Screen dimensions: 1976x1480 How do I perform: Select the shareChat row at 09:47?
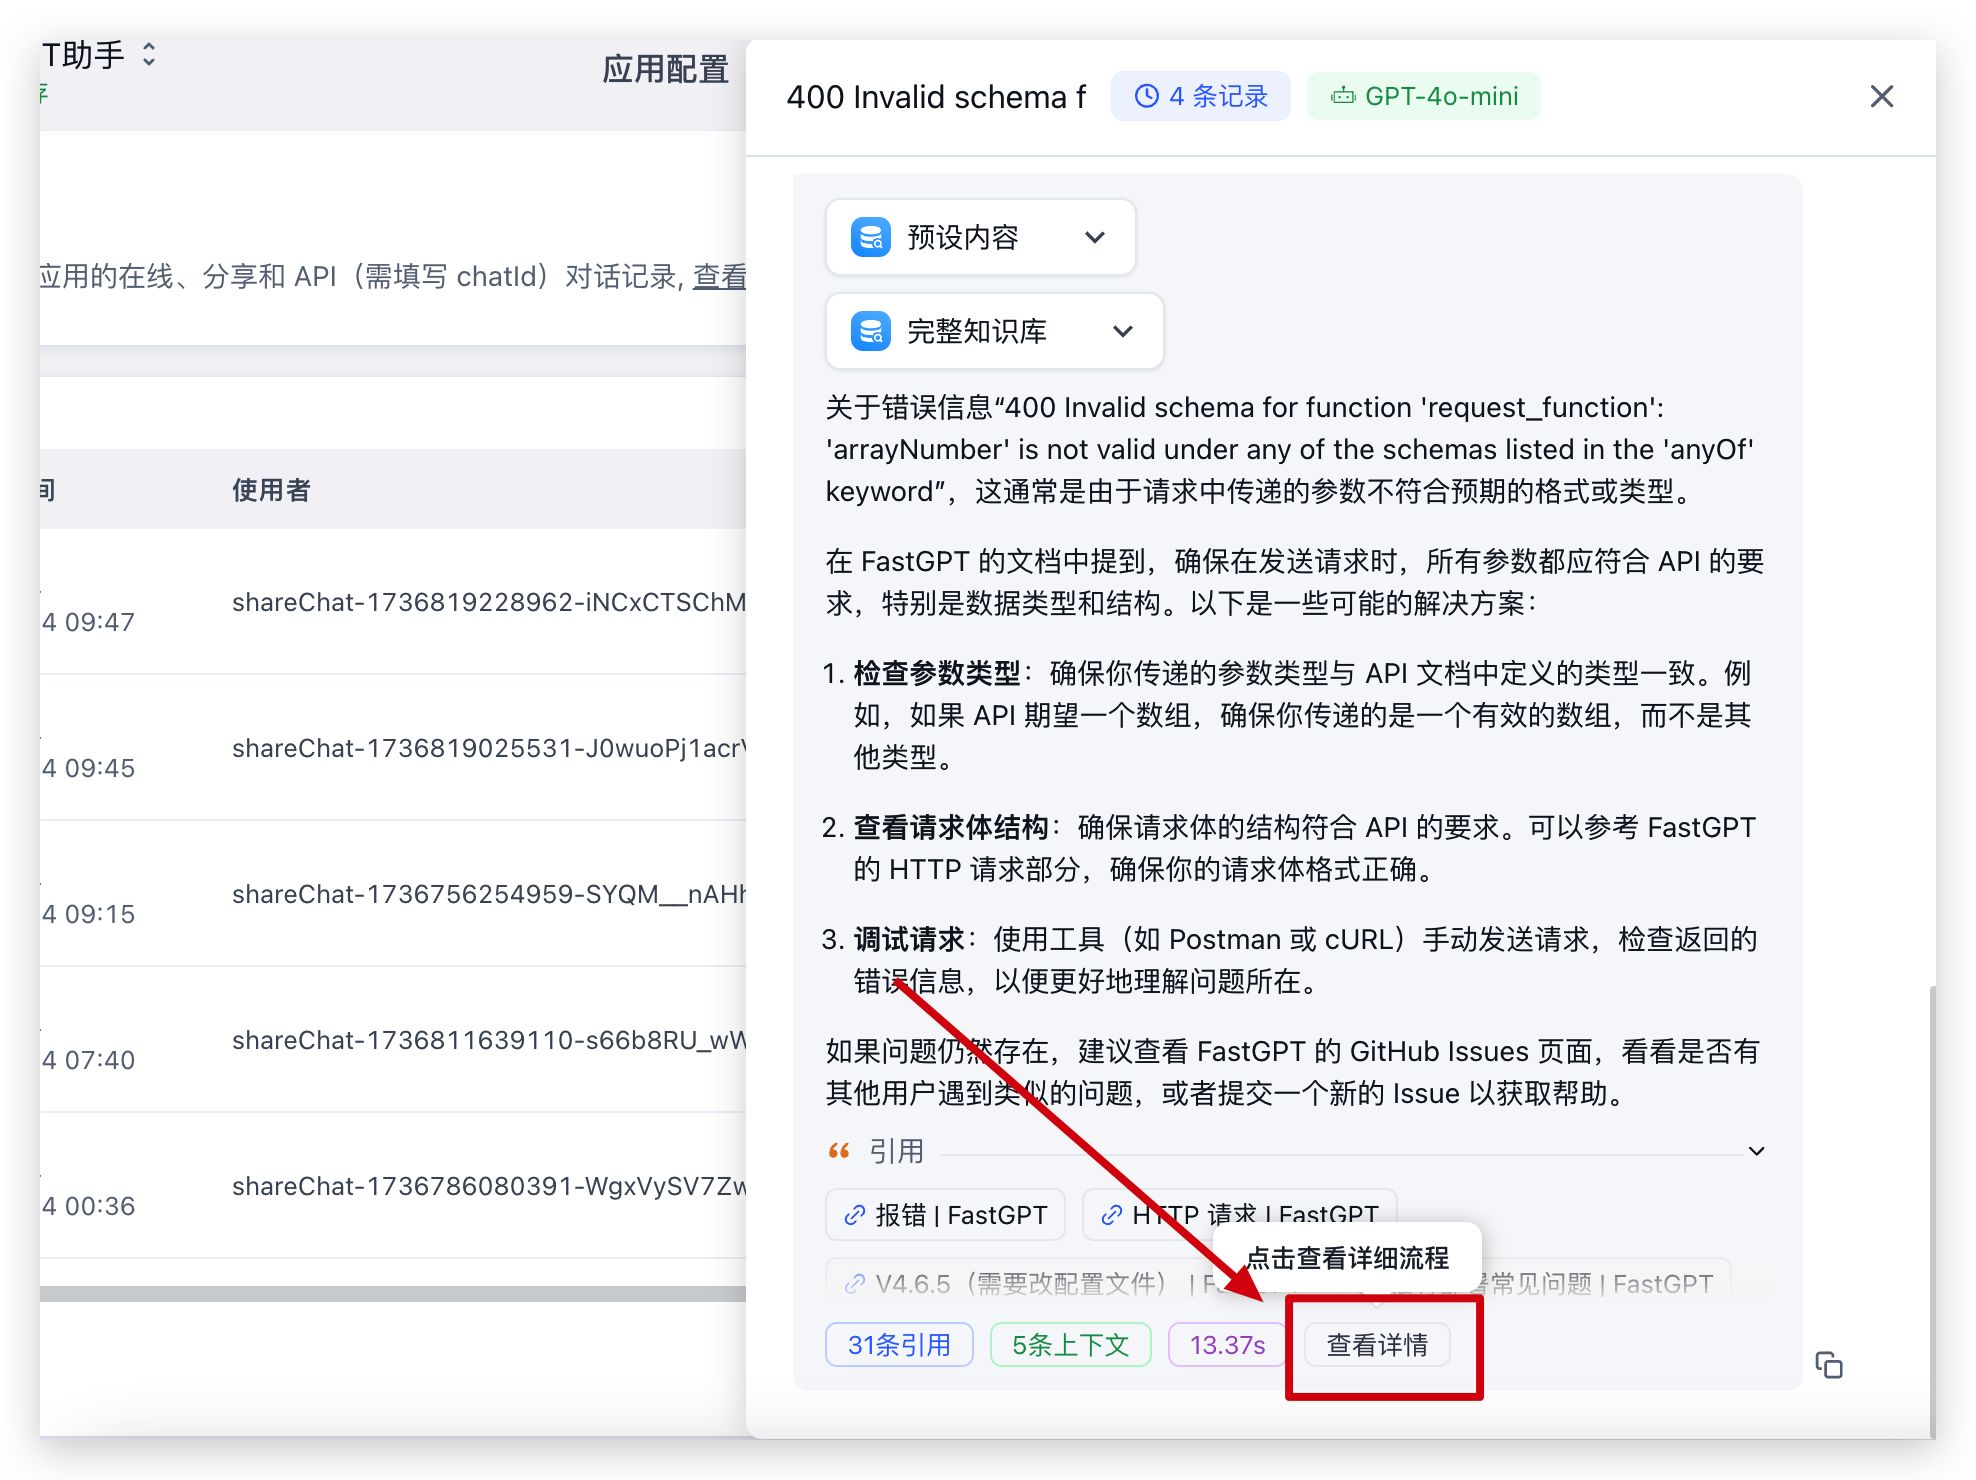coord(488,602)
